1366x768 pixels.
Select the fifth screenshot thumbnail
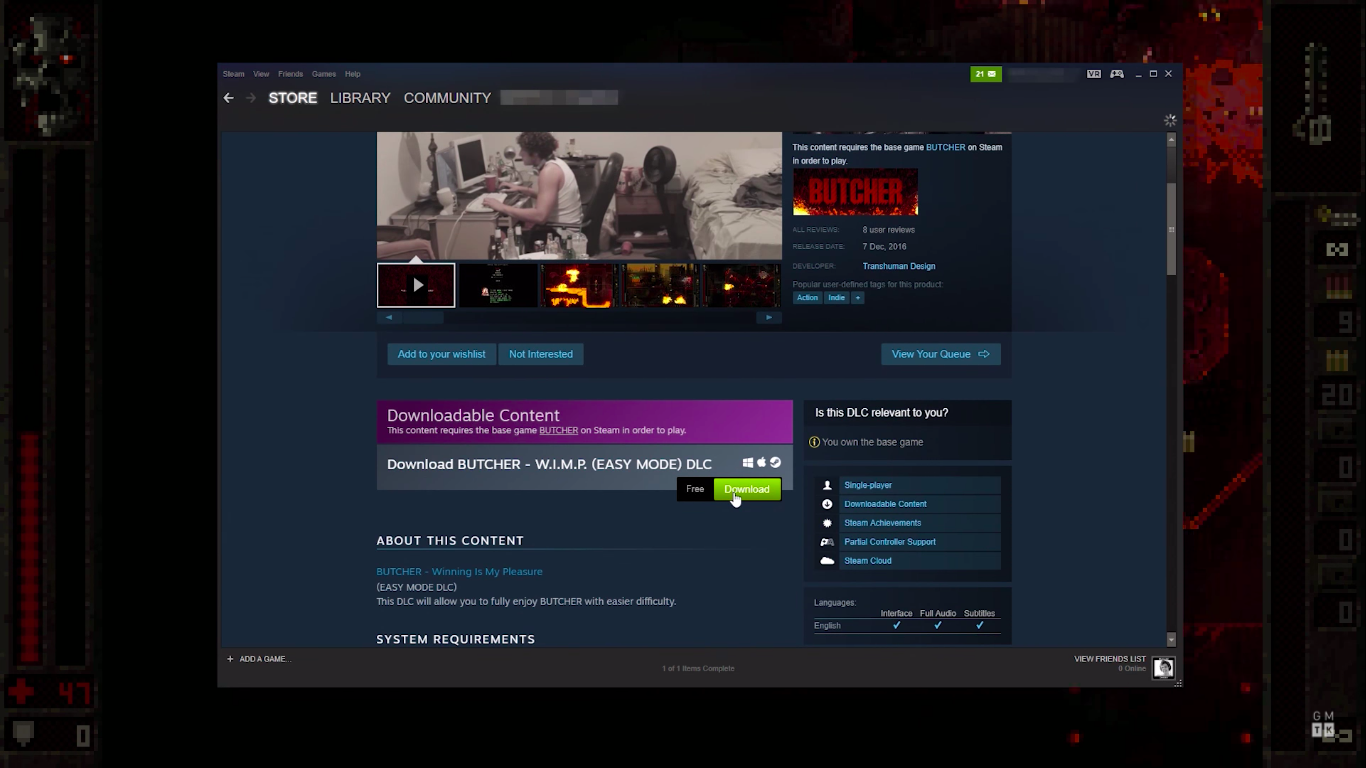[741, 286]
